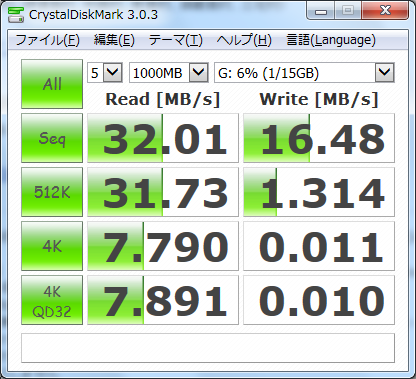Open the 言語(Language) menu
The image size is (416, 379).
[331, 40]
